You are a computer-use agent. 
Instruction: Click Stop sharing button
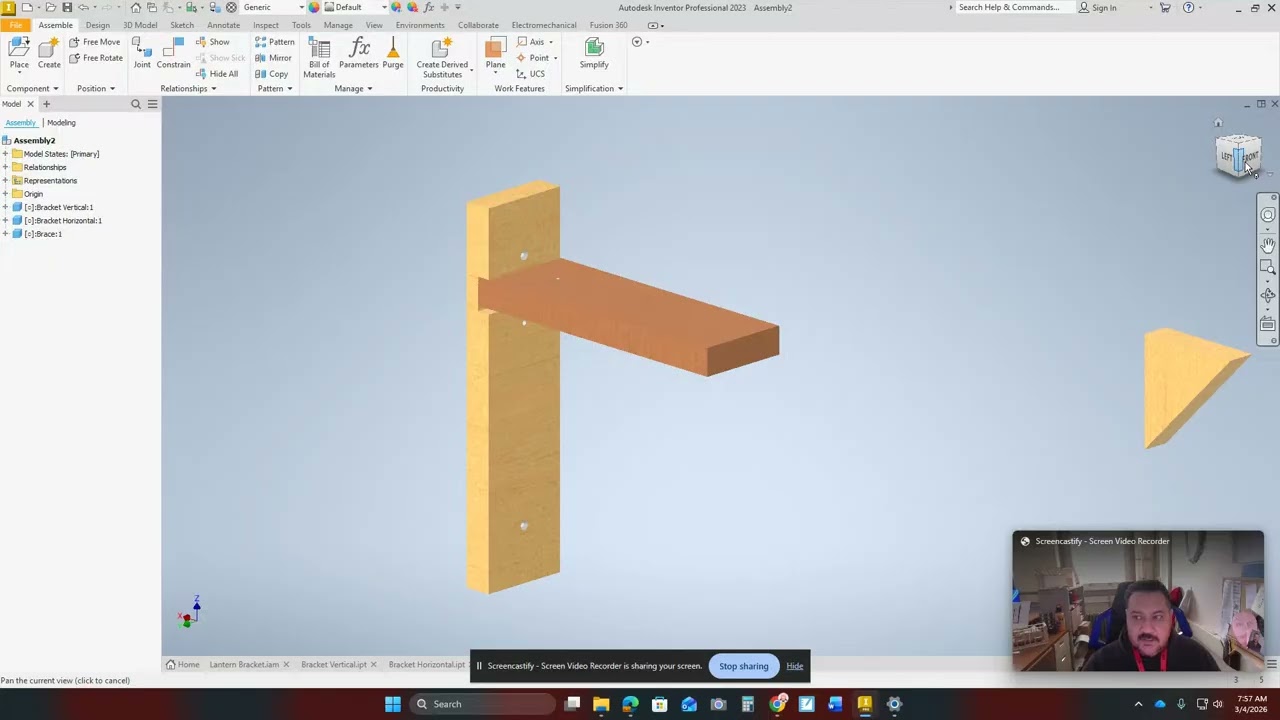coord(744,666)
